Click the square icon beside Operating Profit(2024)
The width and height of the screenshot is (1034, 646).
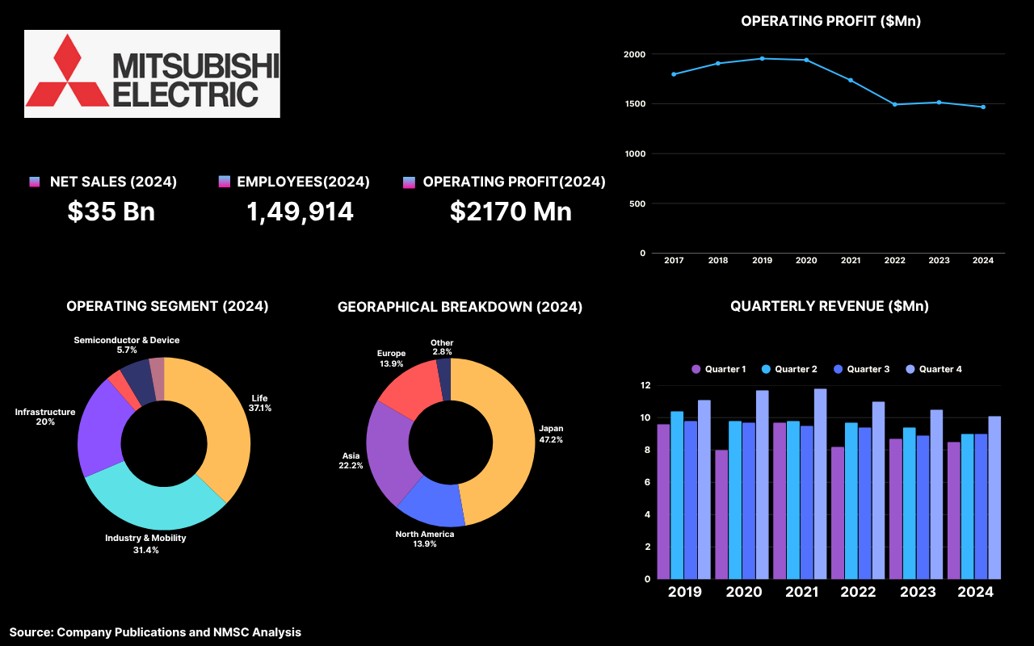click(x=408, y=182)
